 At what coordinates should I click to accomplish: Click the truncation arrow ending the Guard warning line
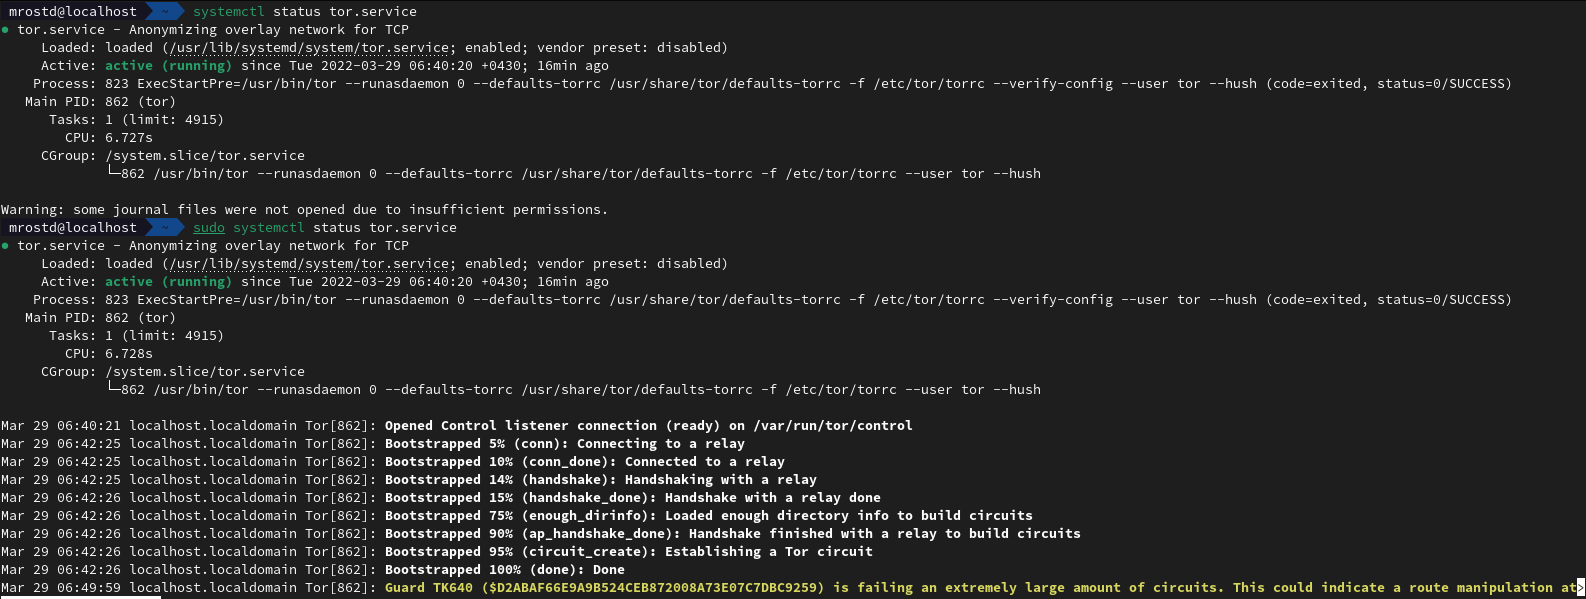click(x=1581, y=588)
